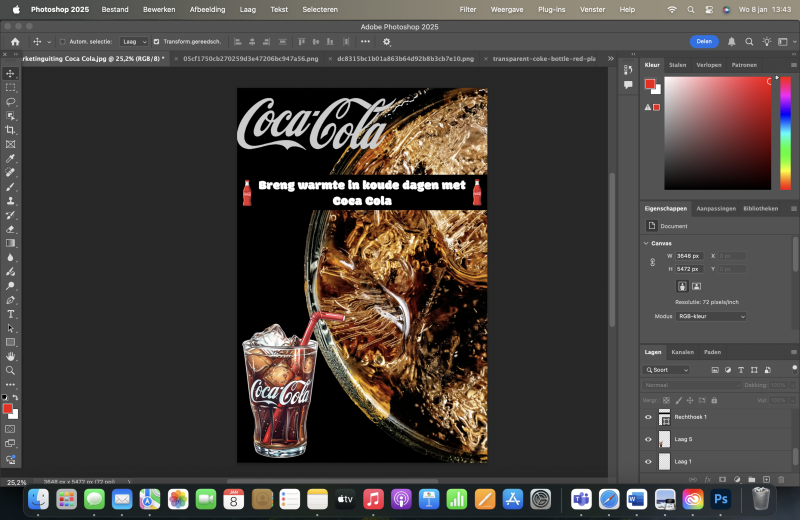Open the three-dots more align options
Screen dimensions: 800x520
365,42
